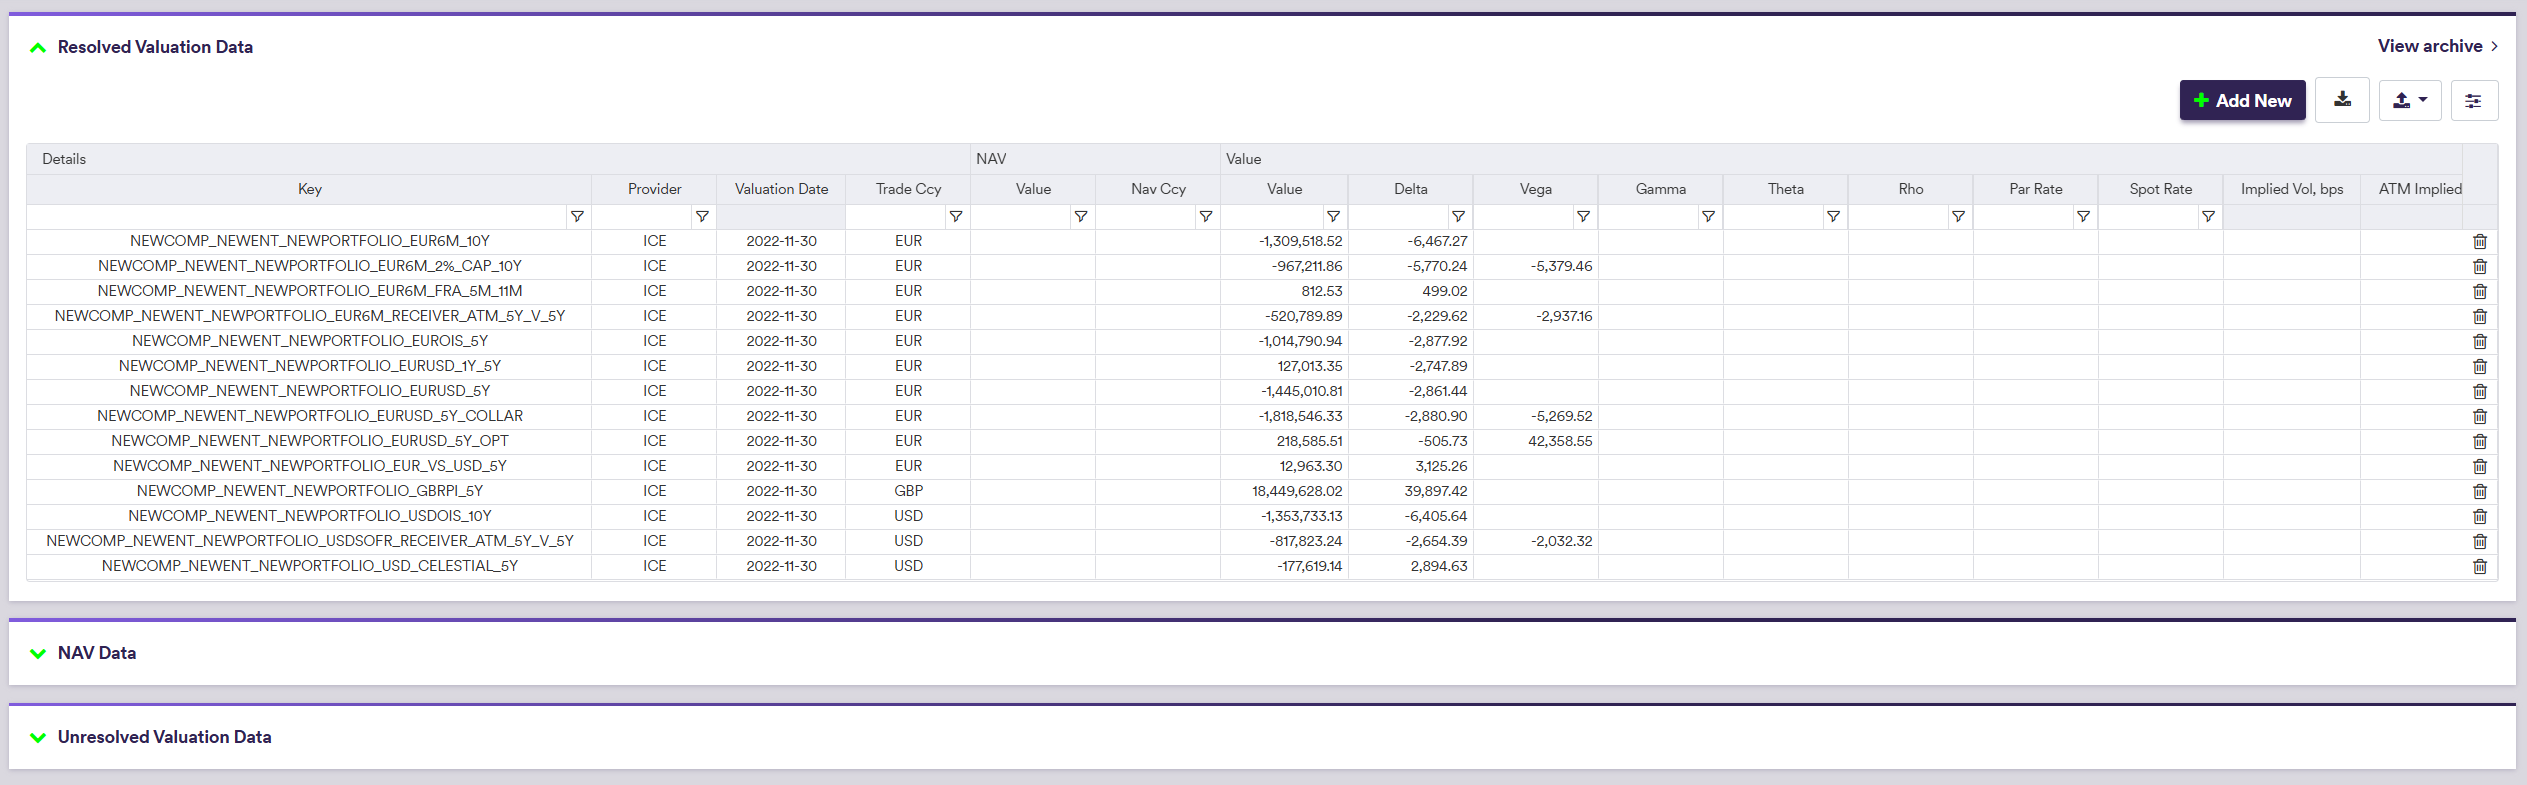2527x785 pixels.
Task: Delete the EUR6M_10Y row with trash icon
Action: 2479,241
